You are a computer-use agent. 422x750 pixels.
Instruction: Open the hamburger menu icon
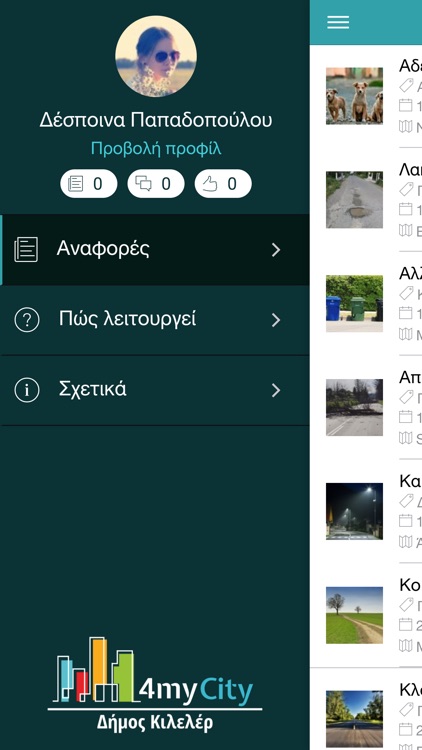pos(338,22)
